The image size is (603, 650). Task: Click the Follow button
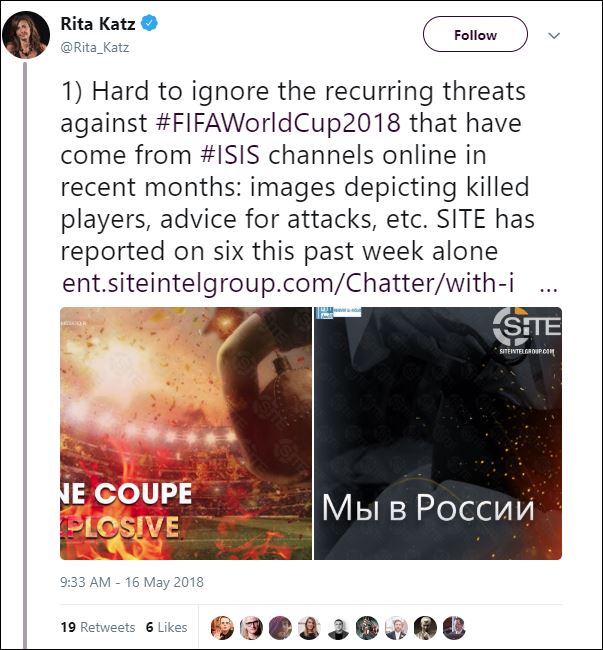(475, 34)
